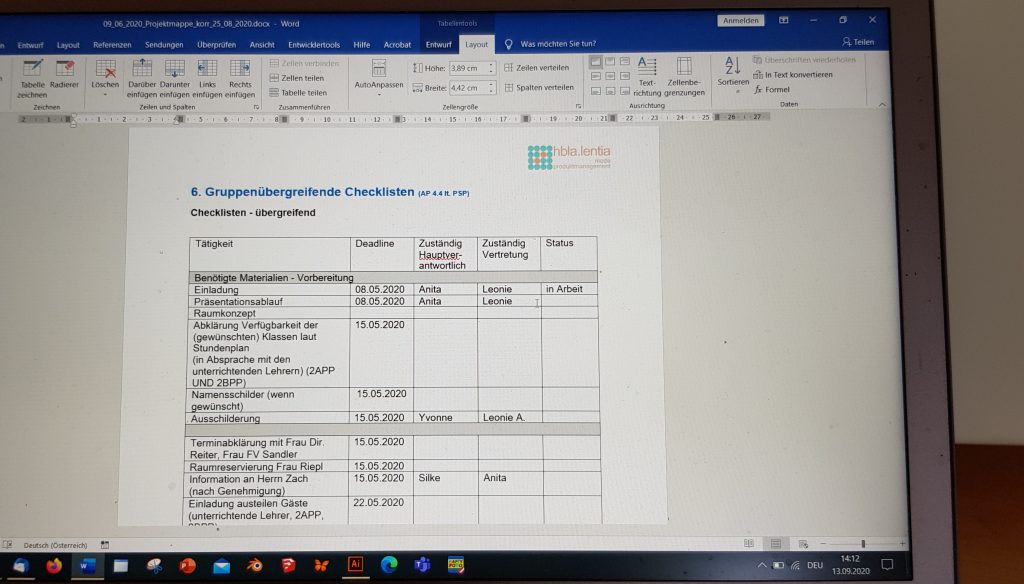Click the 'Silke' cell in the table
Screen dimensions: 1024x584
point(445,483)
